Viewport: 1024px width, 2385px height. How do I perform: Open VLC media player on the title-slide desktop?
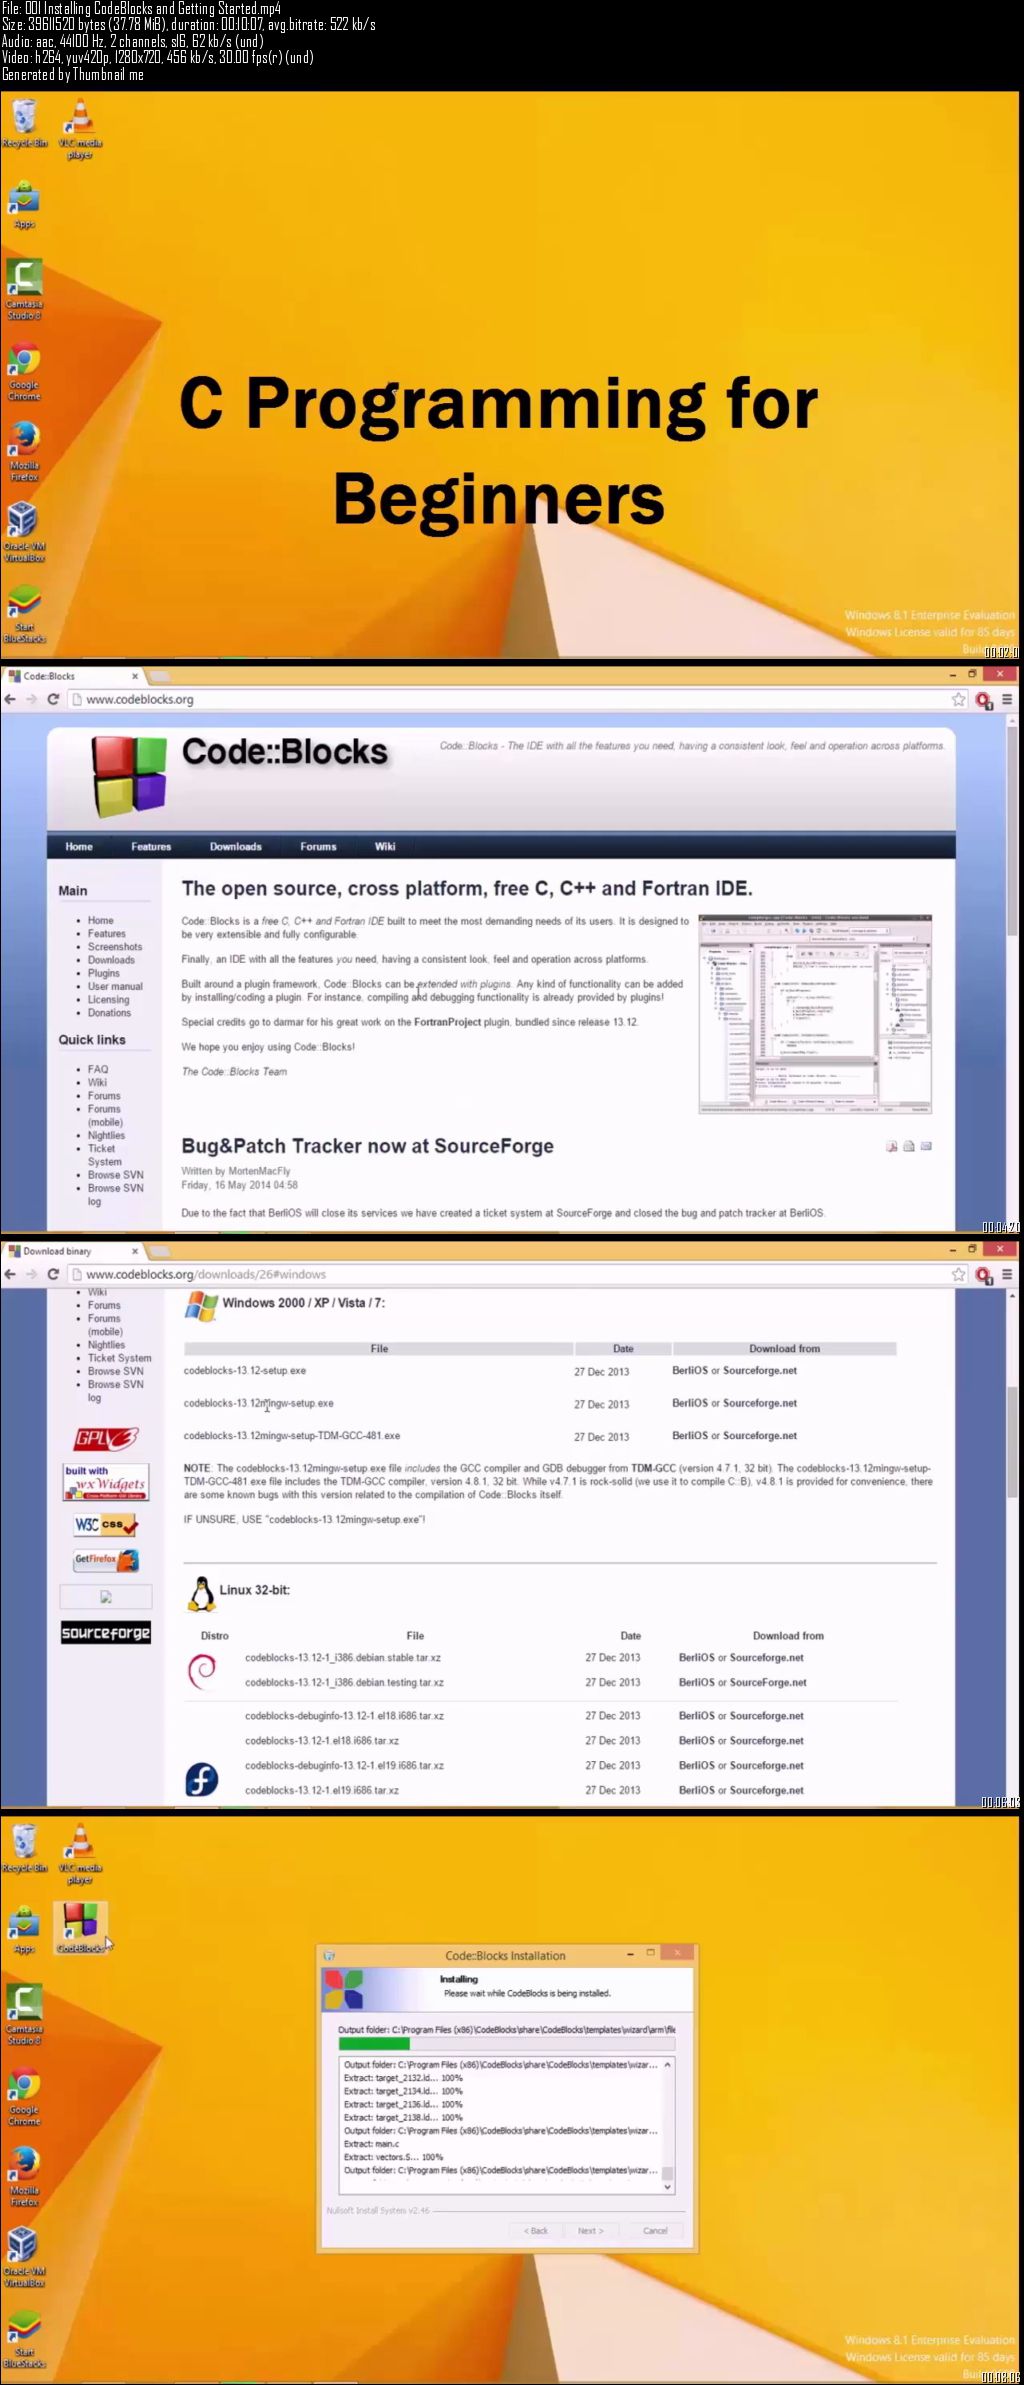click(x=80, y=129)
